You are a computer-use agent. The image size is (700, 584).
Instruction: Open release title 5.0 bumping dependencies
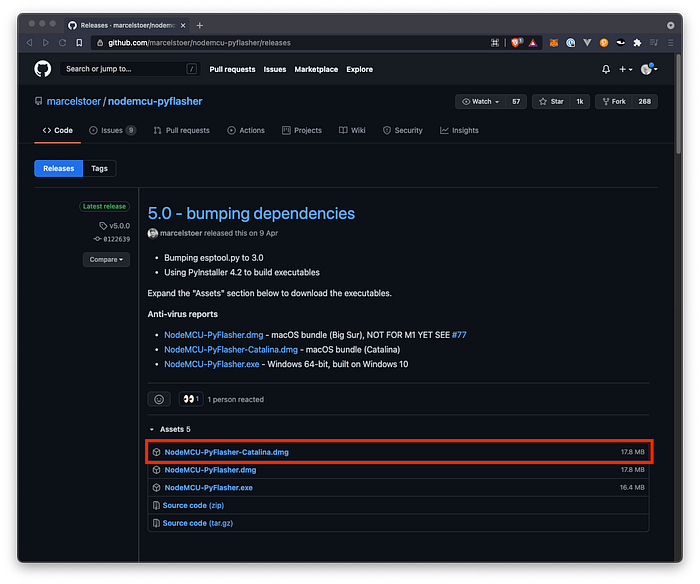(x=251, y=213)
